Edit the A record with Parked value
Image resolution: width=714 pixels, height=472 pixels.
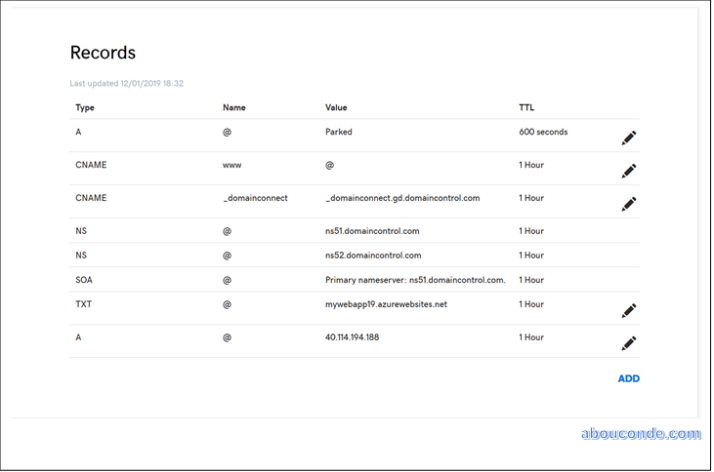coord(628,138)
